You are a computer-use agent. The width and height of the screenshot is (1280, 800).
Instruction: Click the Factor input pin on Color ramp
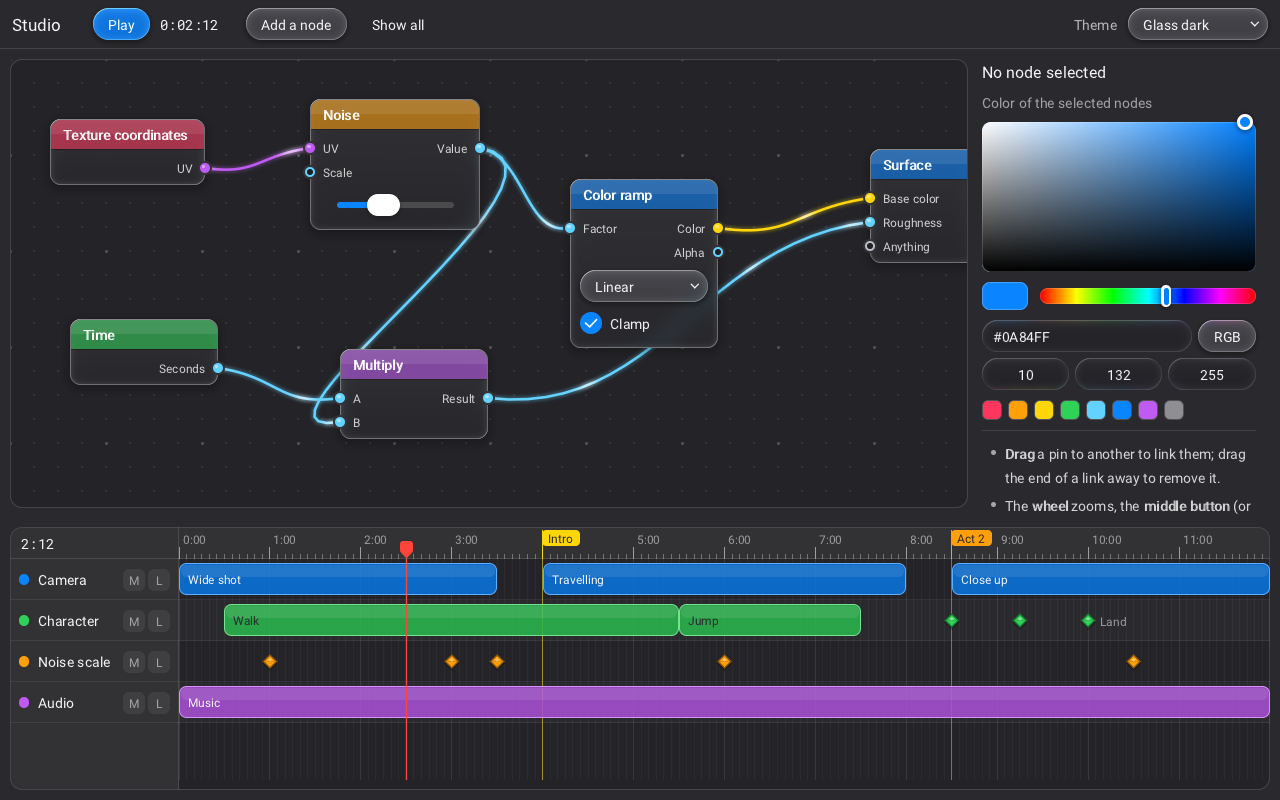[x=570, y=228]
